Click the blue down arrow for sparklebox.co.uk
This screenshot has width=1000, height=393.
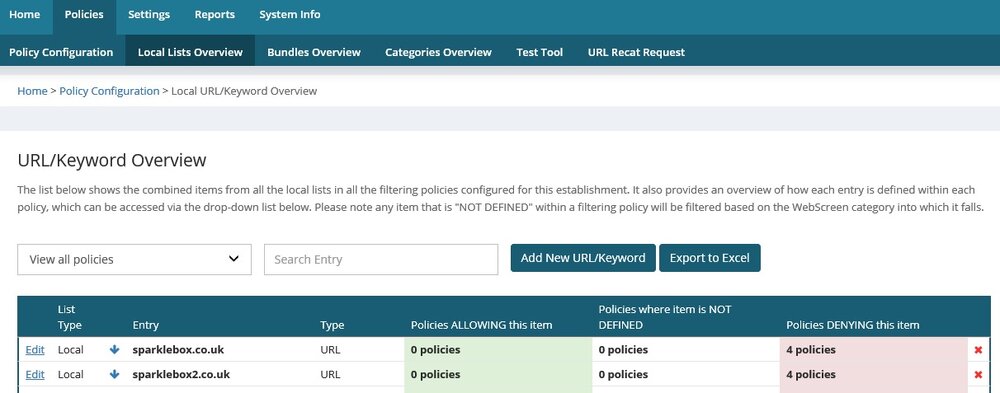click(115, 350)
